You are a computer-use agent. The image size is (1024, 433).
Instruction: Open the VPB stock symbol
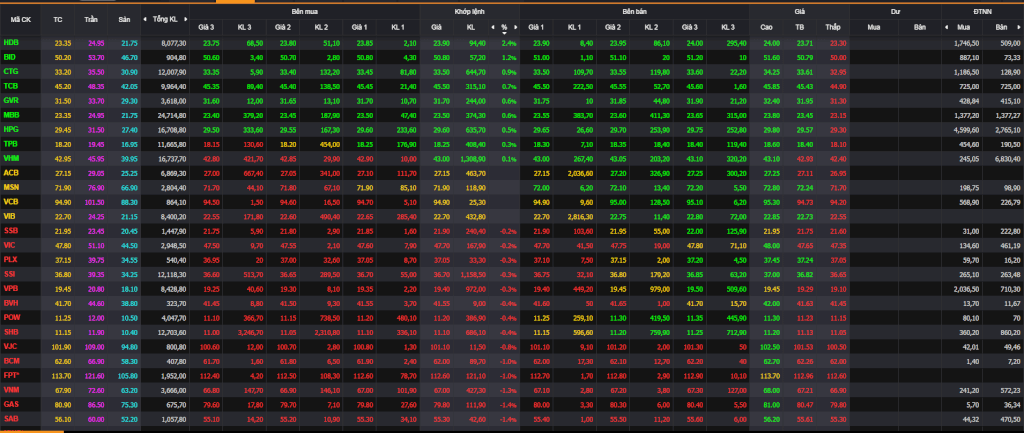pyautogui.click(x=10, y=288)
